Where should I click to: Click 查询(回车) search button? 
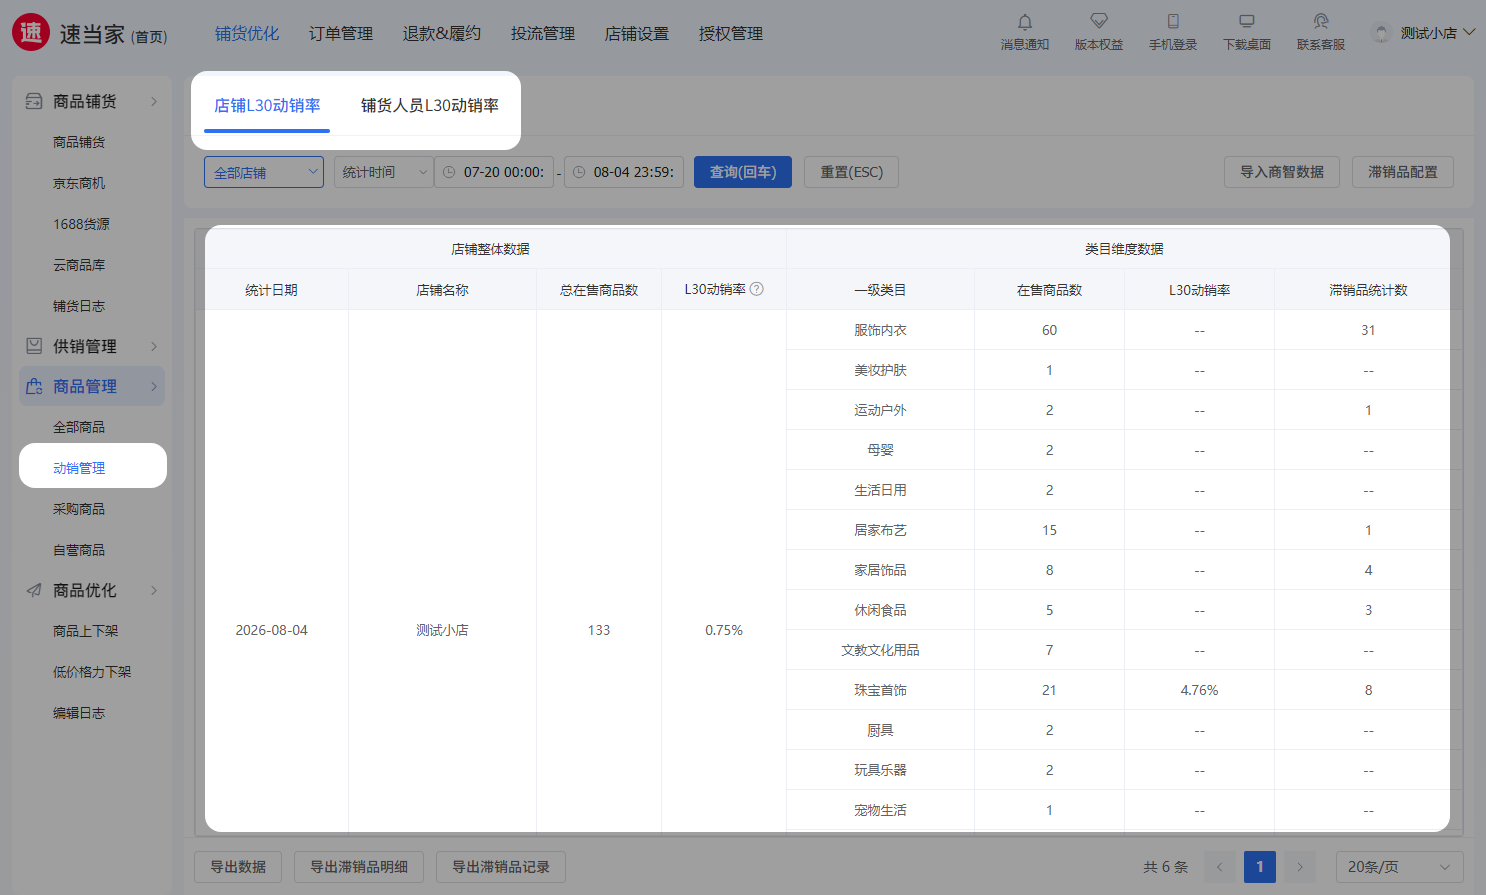tap(743, 172)
